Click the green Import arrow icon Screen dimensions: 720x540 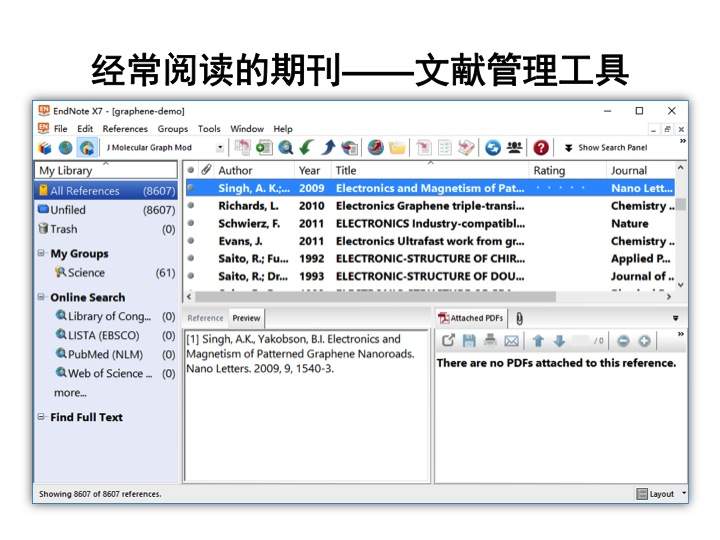[x=306, y=147]
